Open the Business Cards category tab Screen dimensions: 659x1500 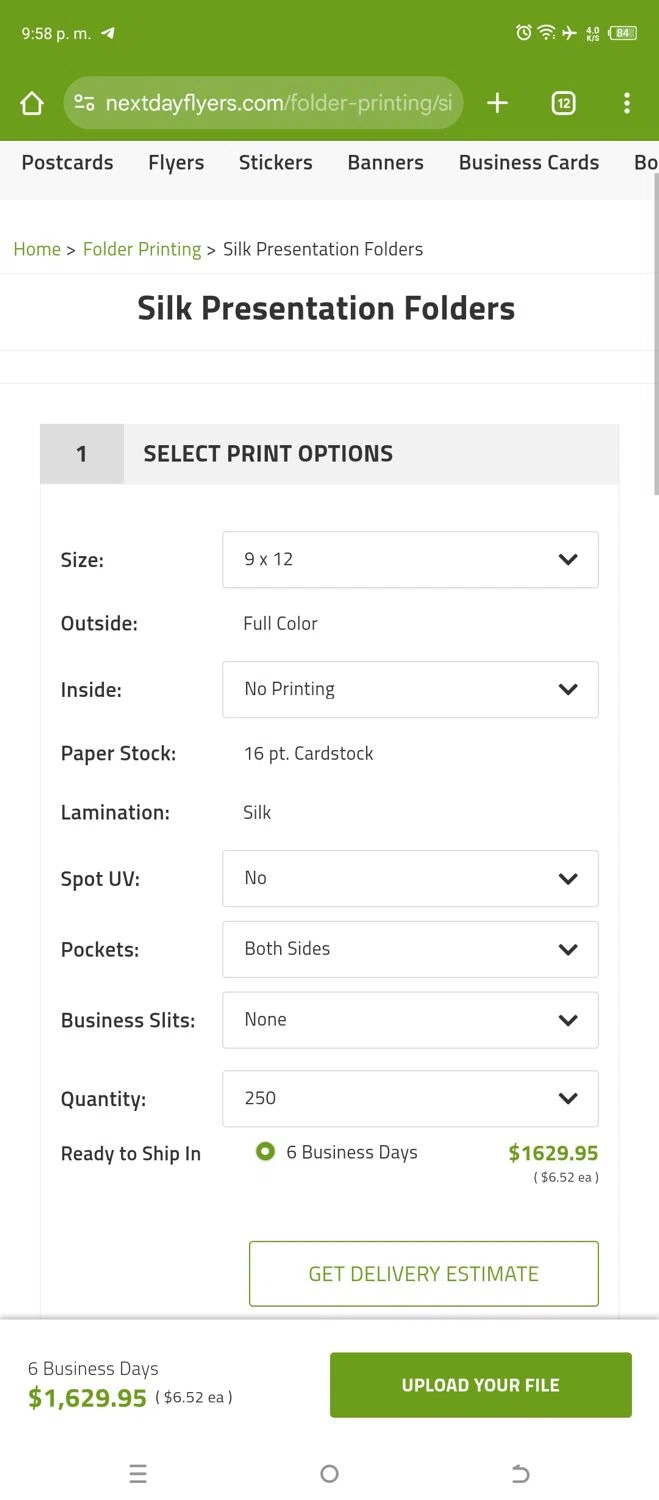coord(528,163)
